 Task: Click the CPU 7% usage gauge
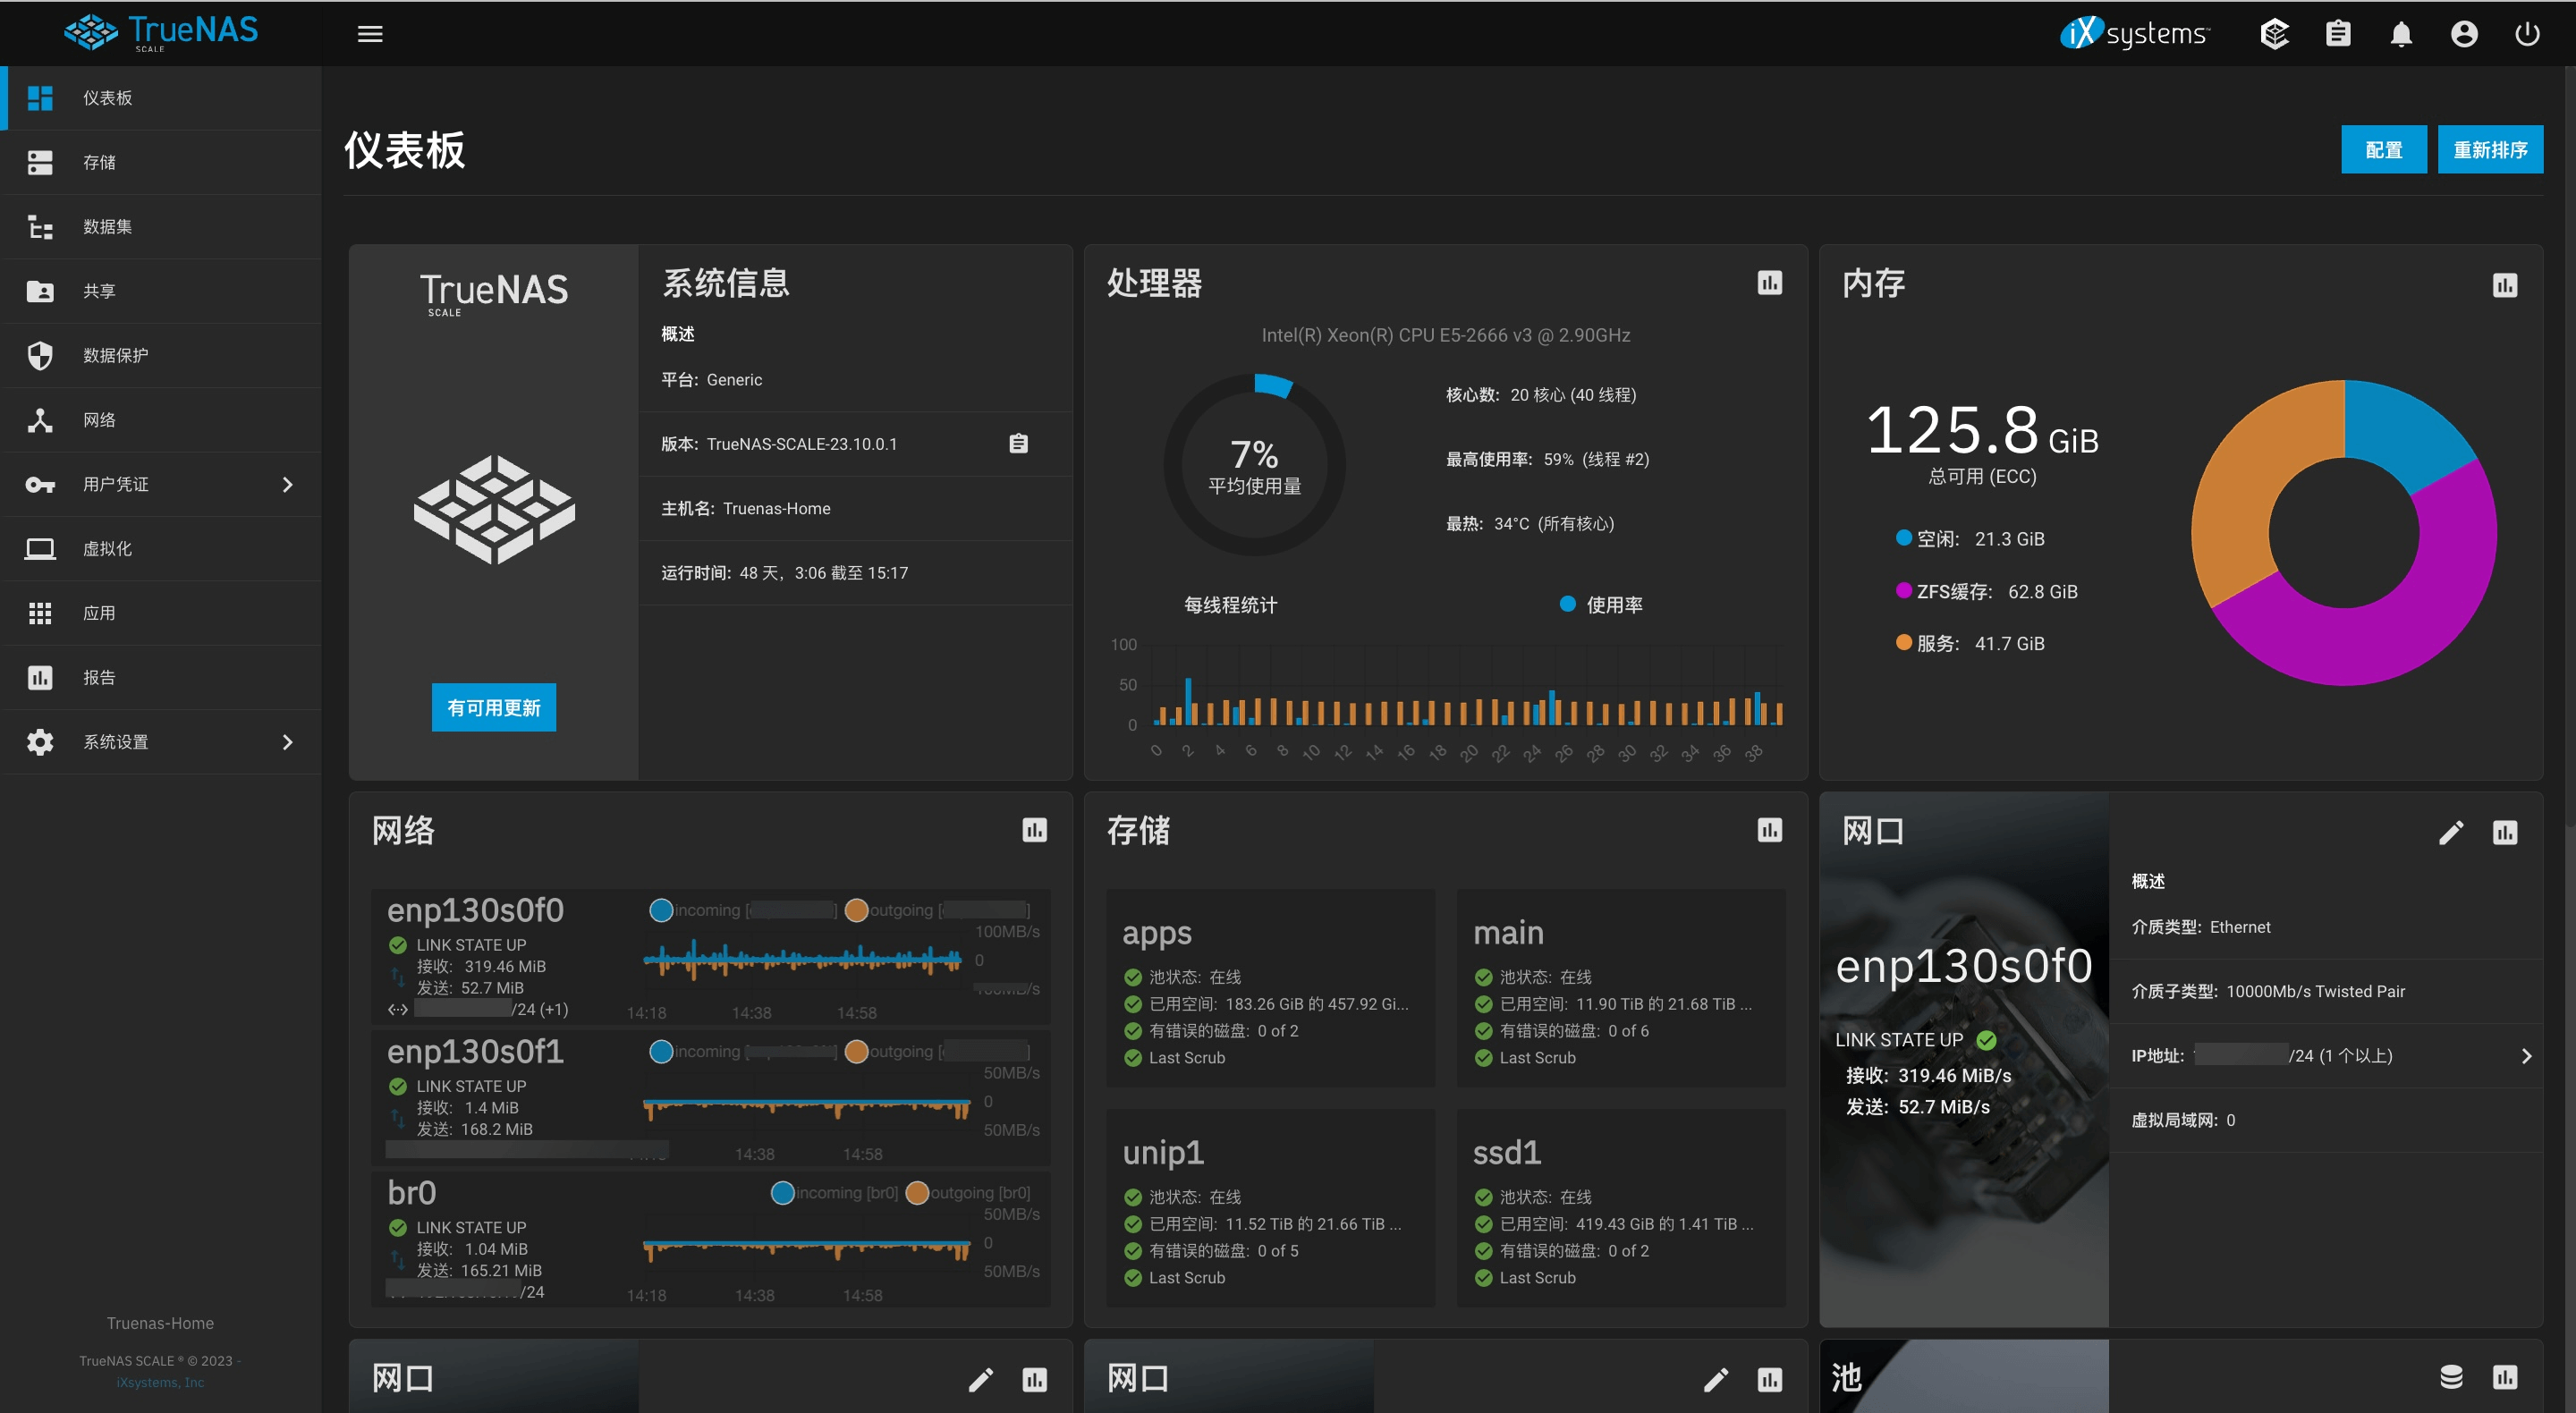[x=1254, y=465]
